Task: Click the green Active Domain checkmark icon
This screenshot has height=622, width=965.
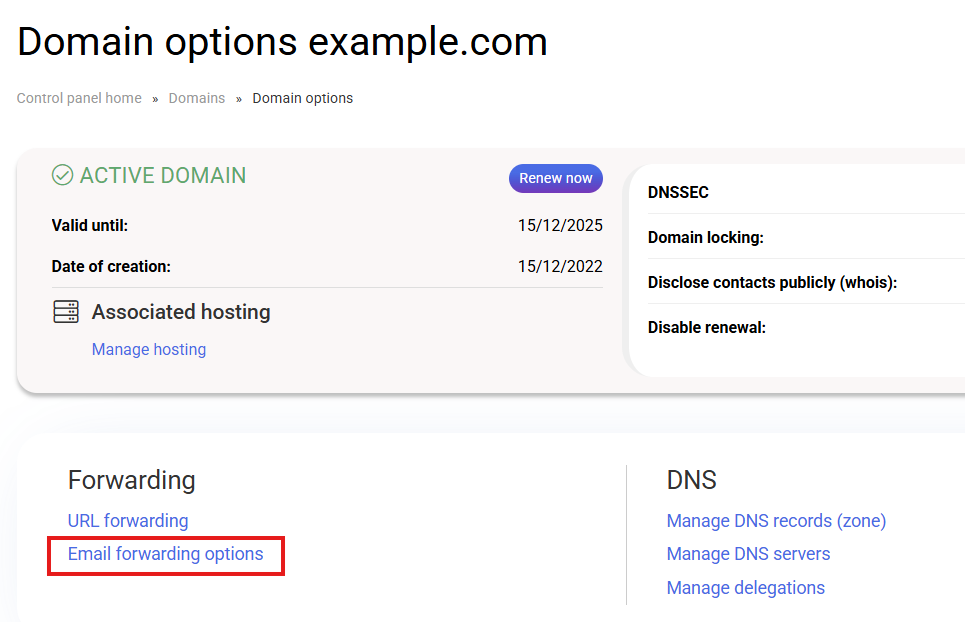Action: pos(62,176)
